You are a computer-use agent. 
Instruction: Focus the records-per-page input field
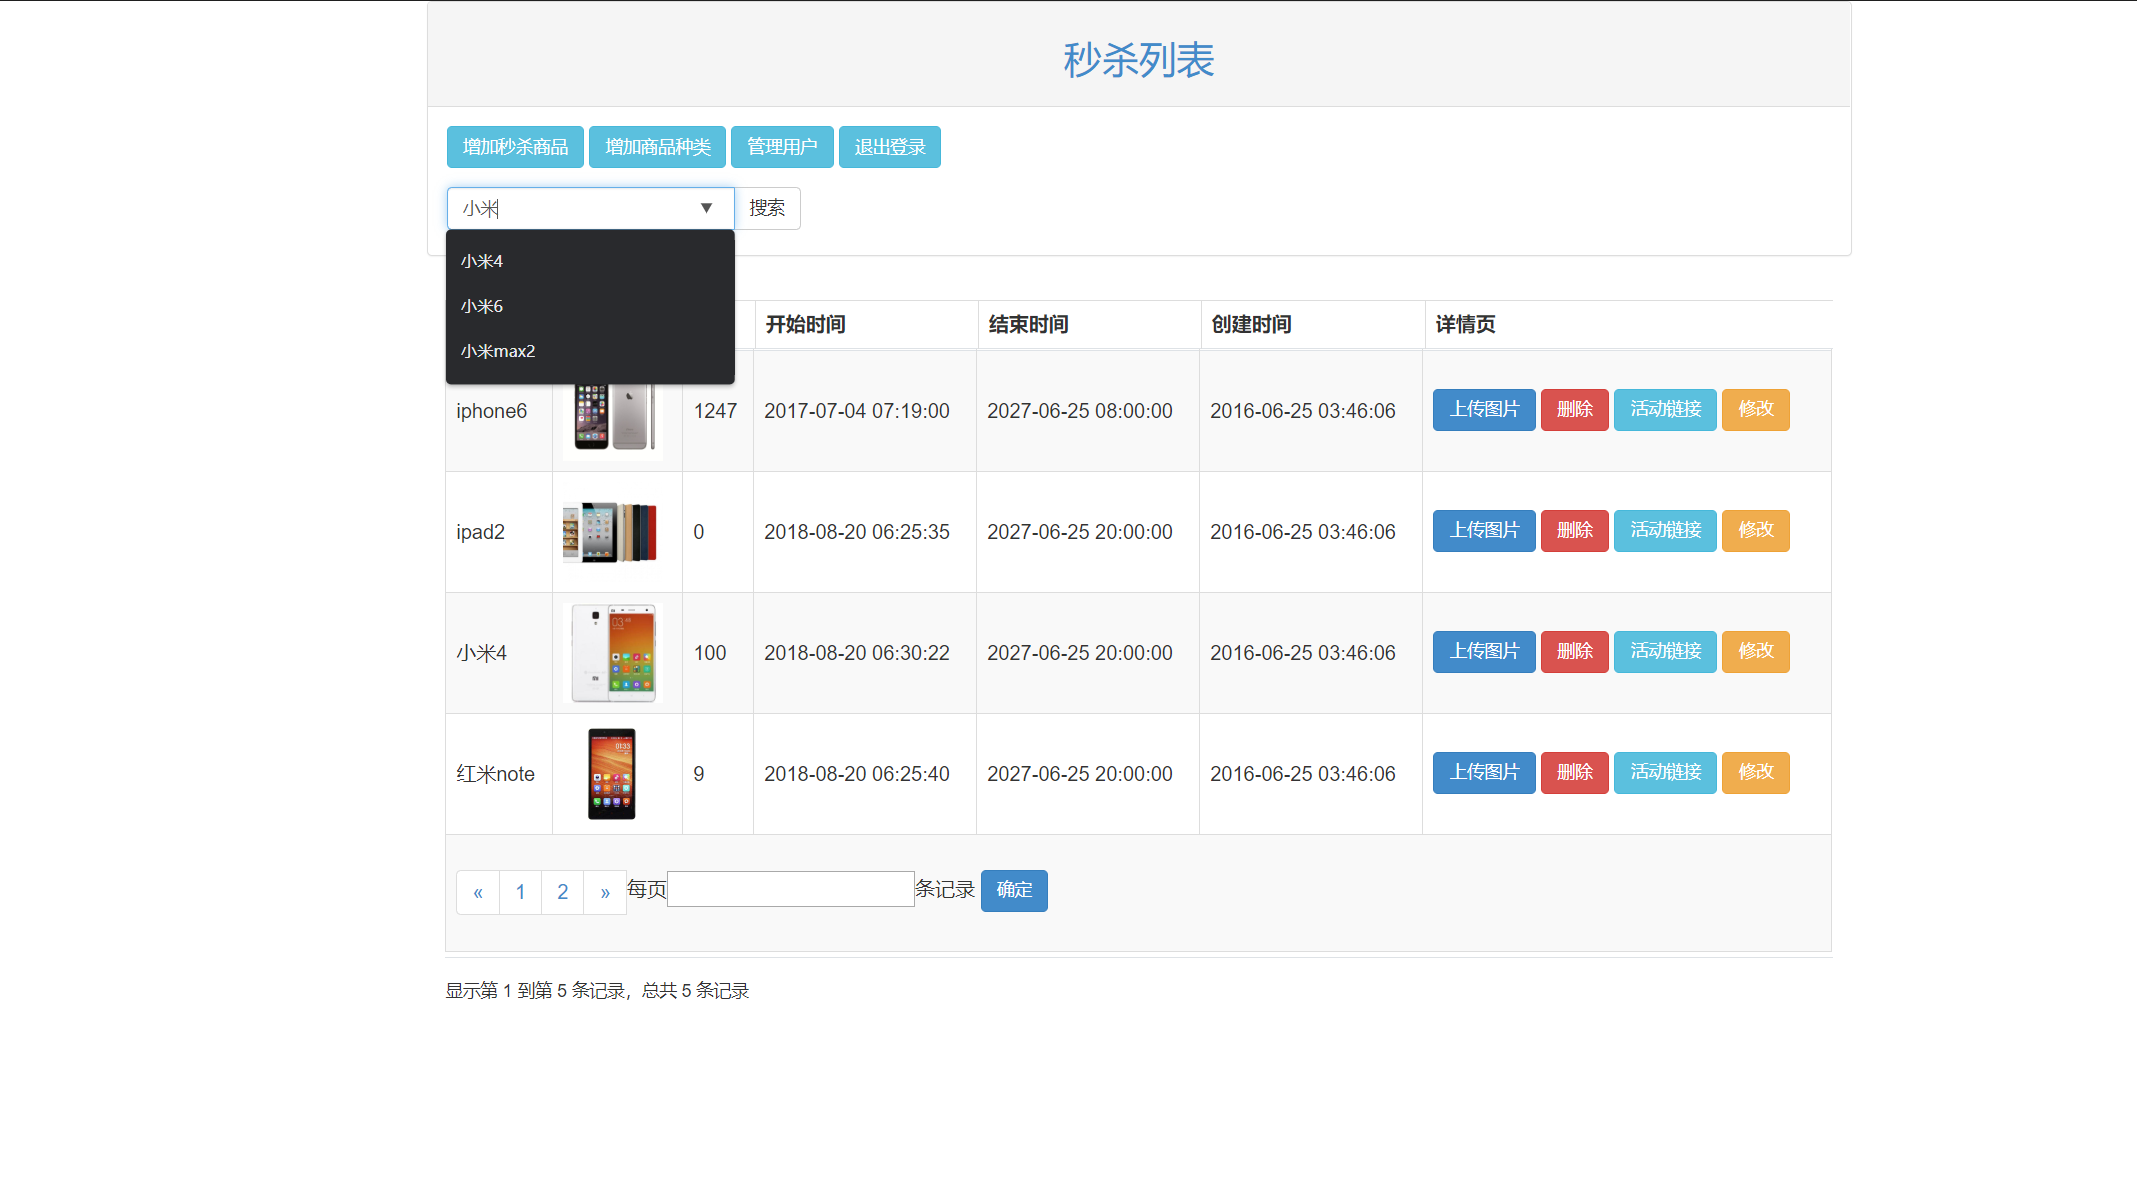click(790, 889)
